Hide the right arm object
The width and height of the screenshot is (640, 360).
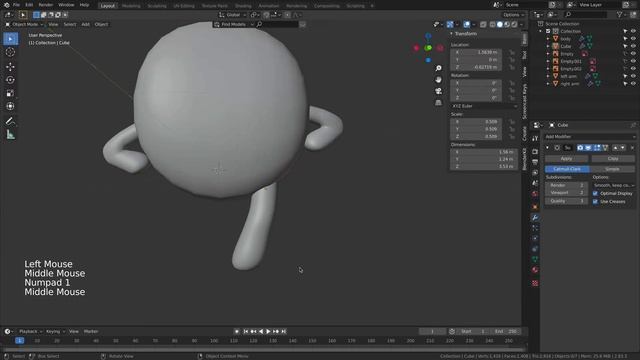[x=633, y=84]
